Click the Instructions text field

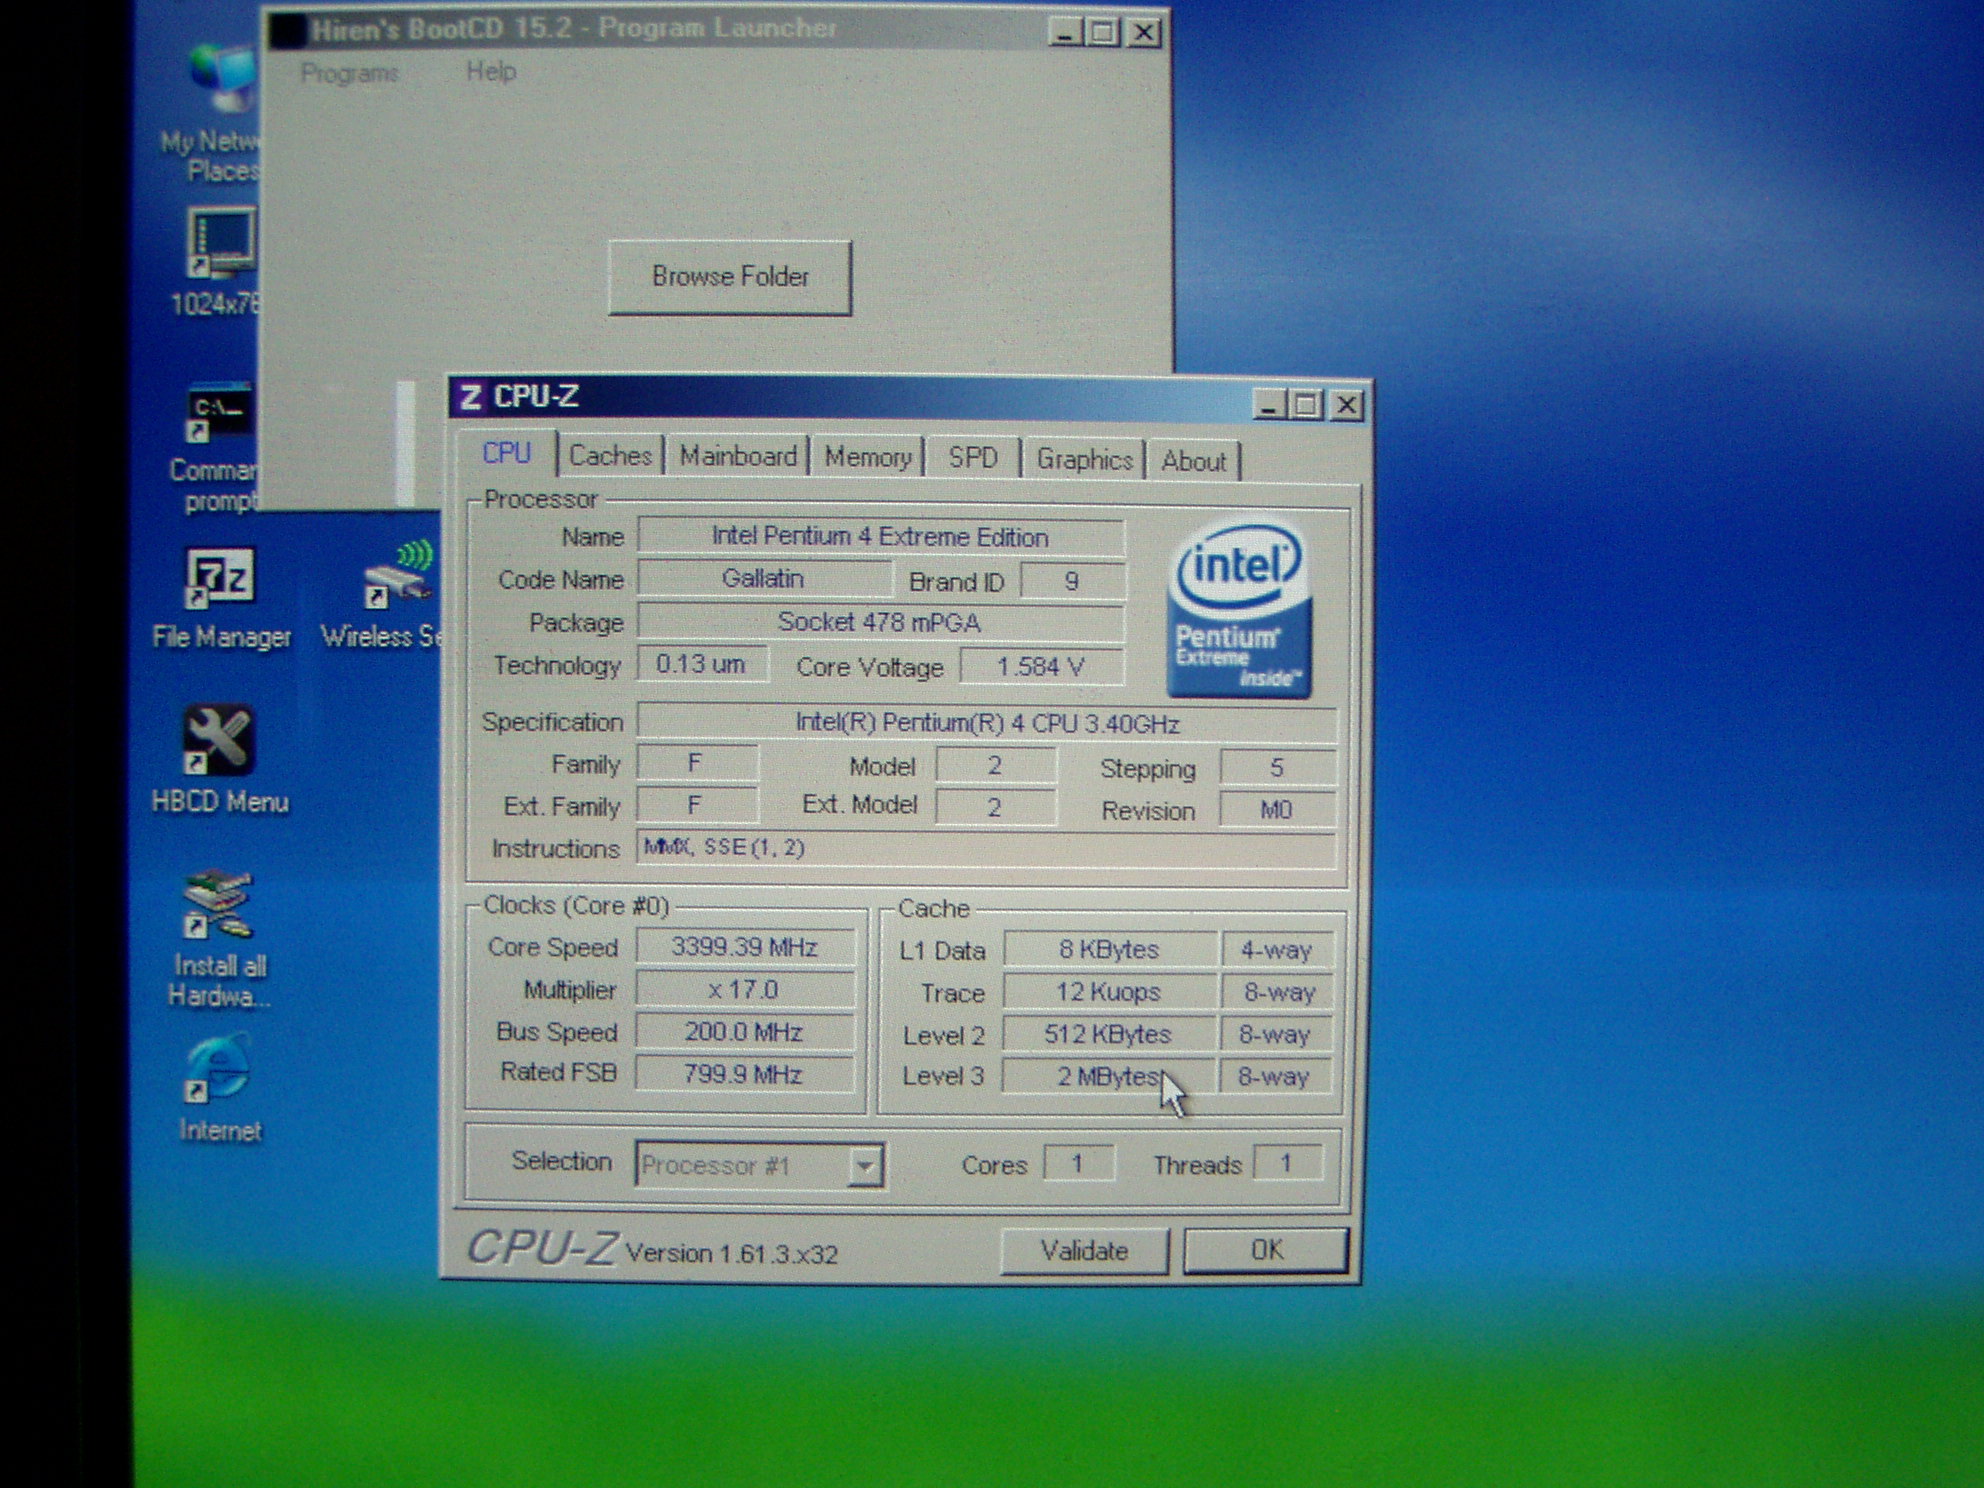pyautogui.click(x=985, y=849)
